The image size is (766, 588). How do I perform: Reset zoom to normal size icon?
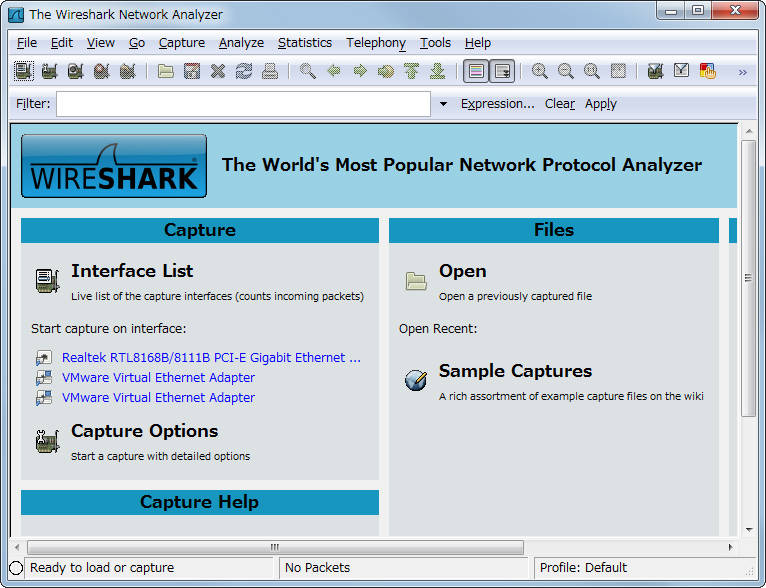[x=592, y=71]
